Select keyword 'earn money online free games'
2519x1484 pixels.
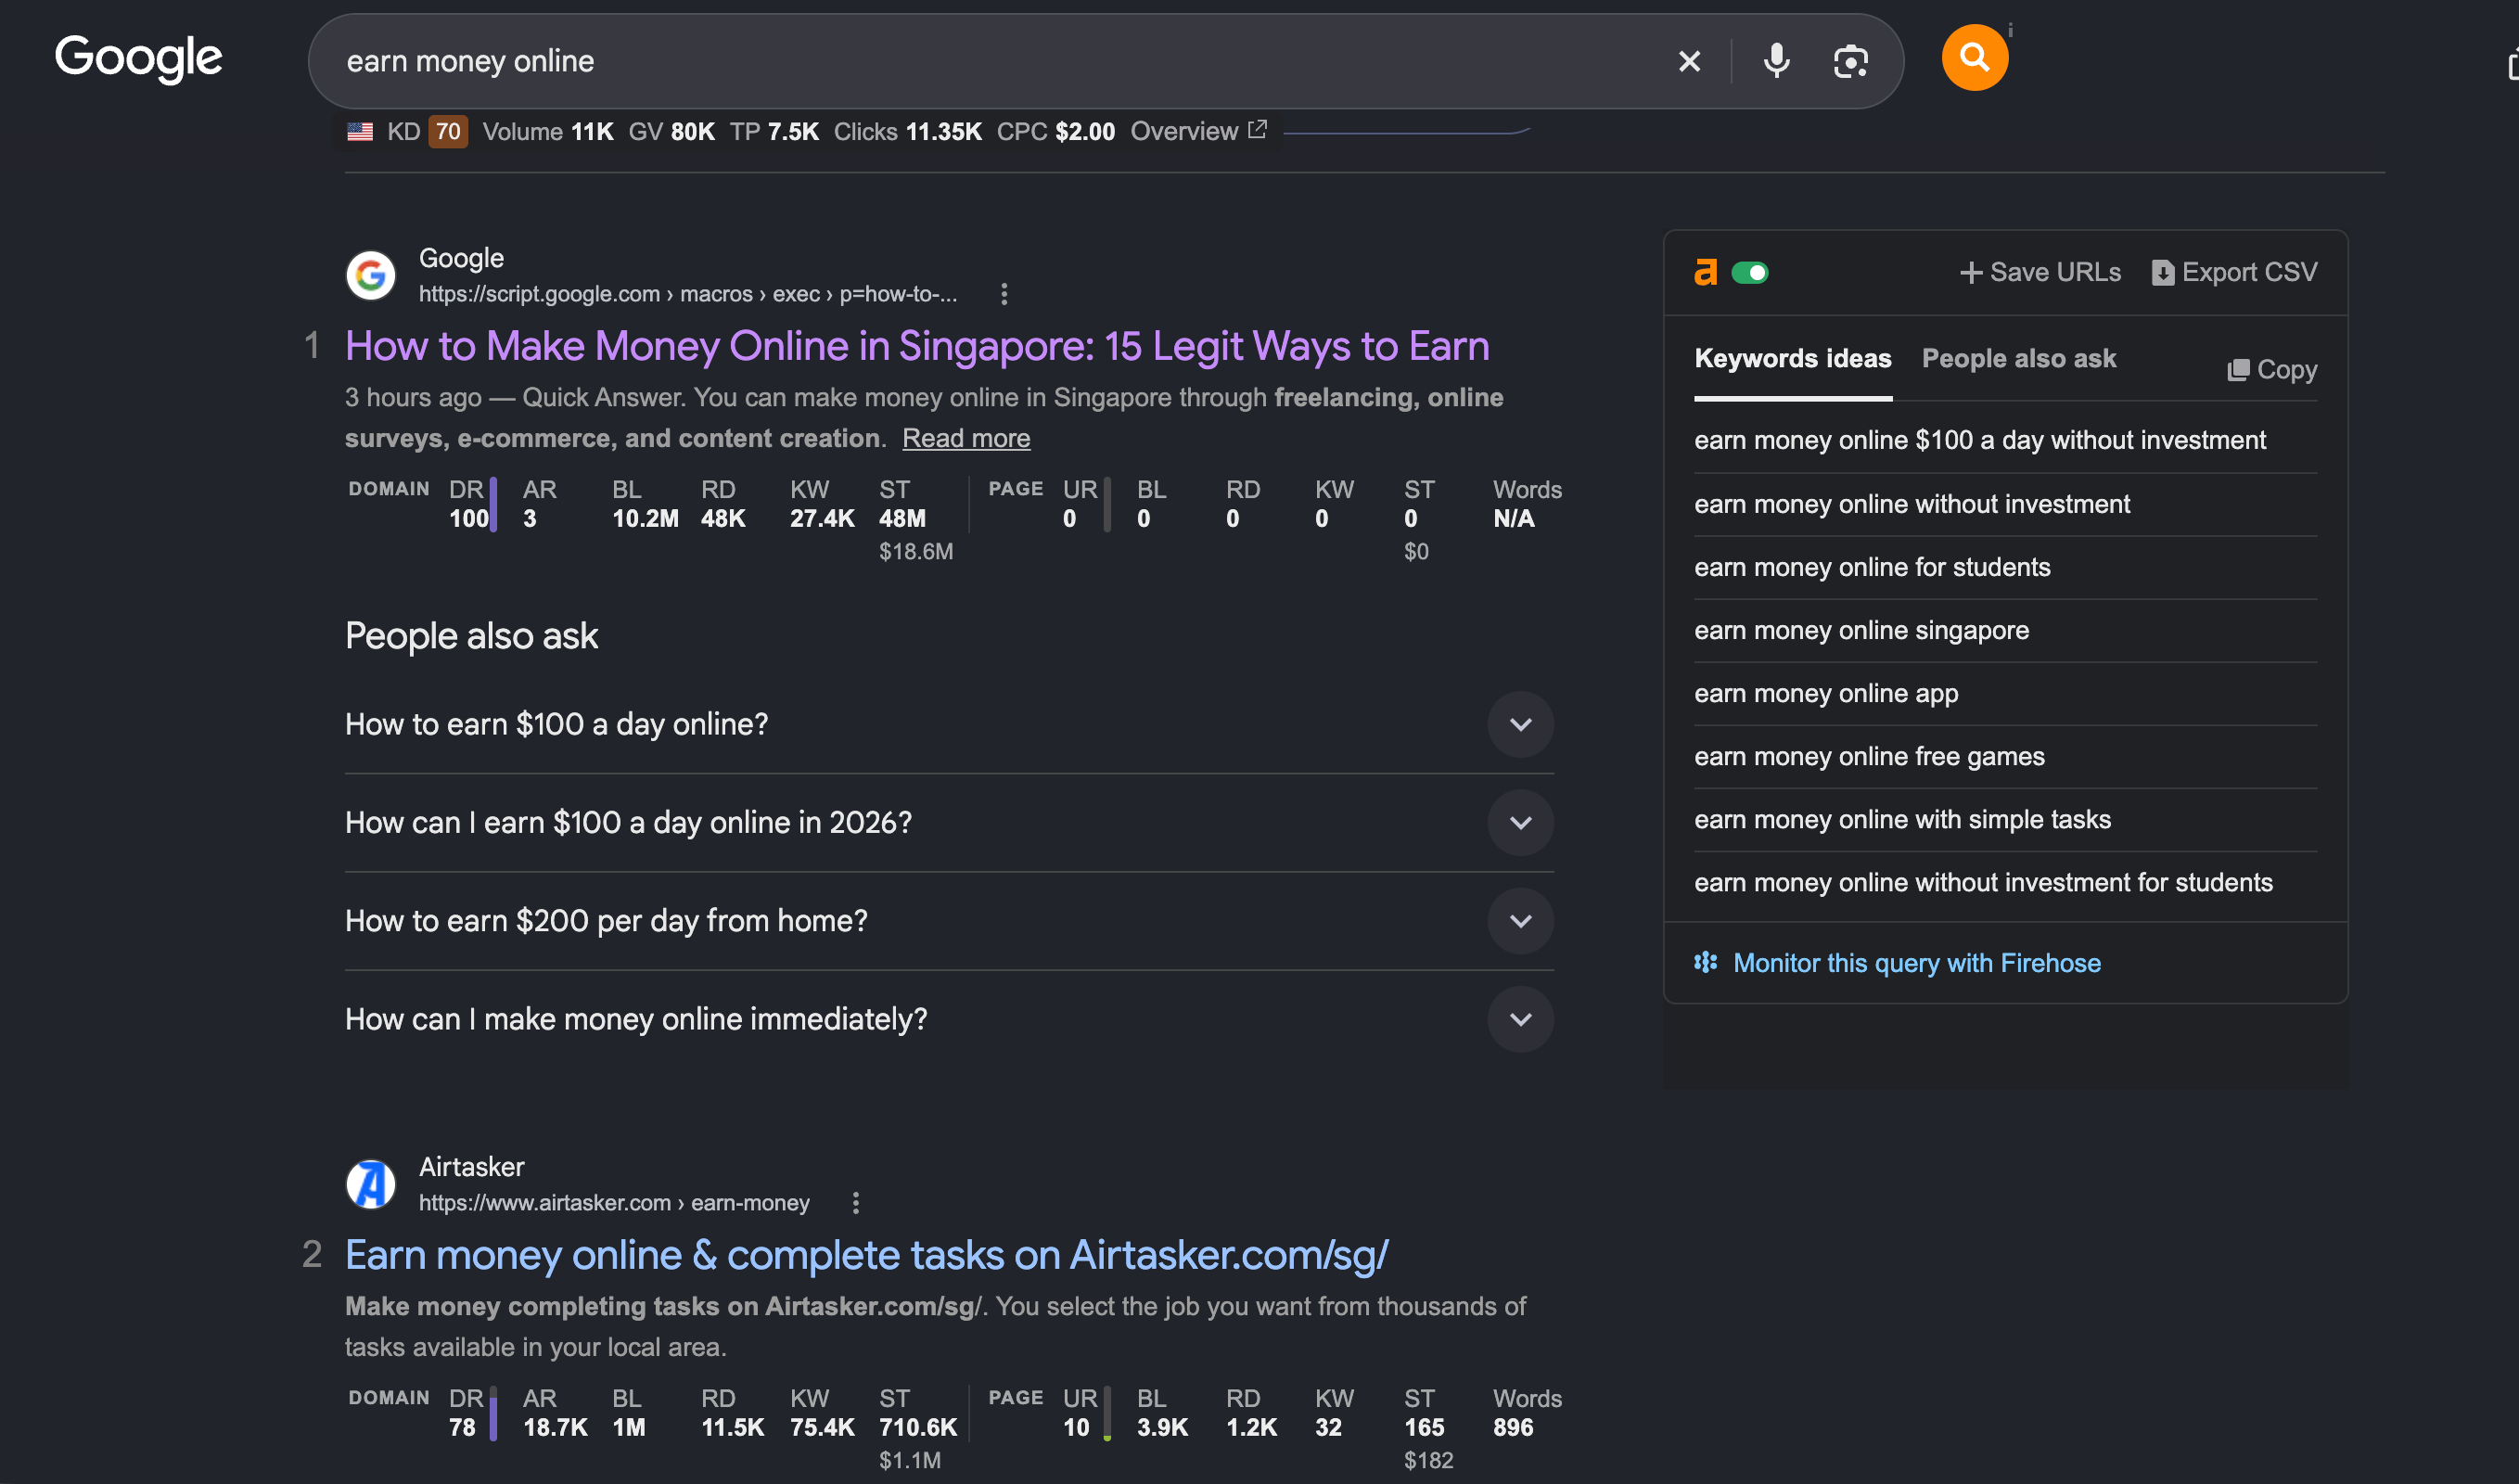click(1869, 756)
